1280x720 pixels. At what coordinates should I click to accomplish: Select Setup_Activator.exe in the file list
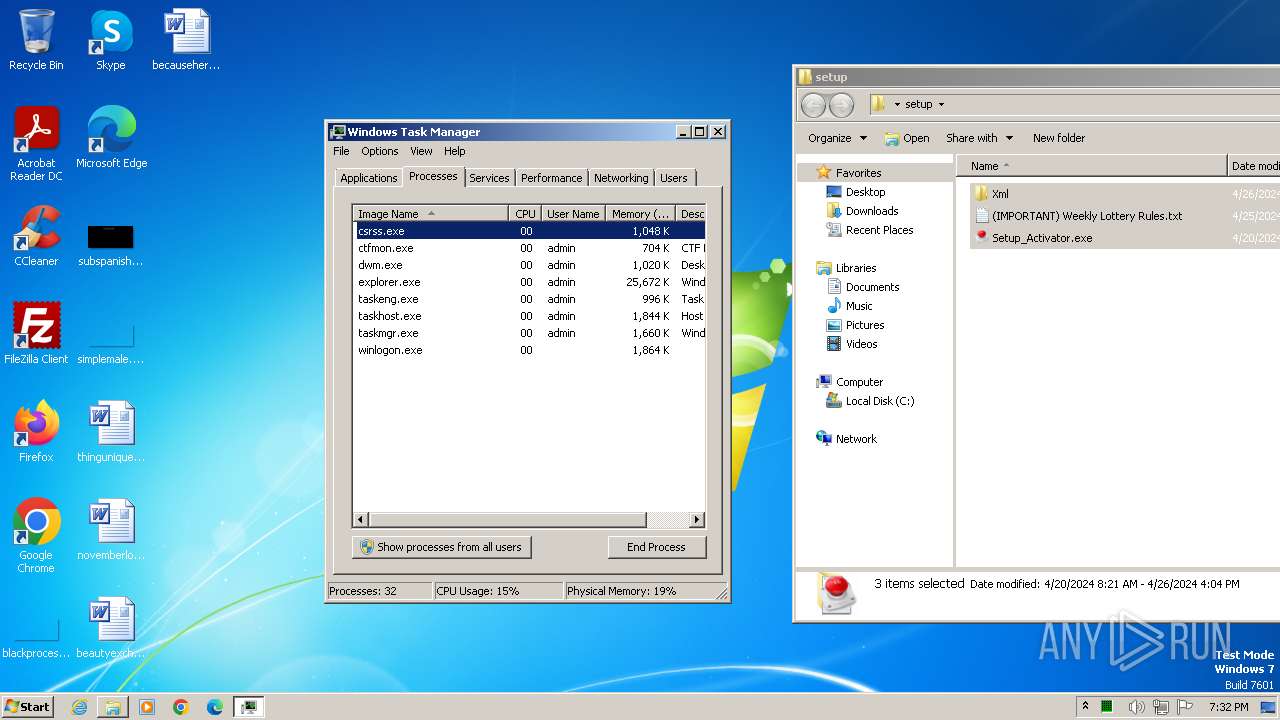1042,238
